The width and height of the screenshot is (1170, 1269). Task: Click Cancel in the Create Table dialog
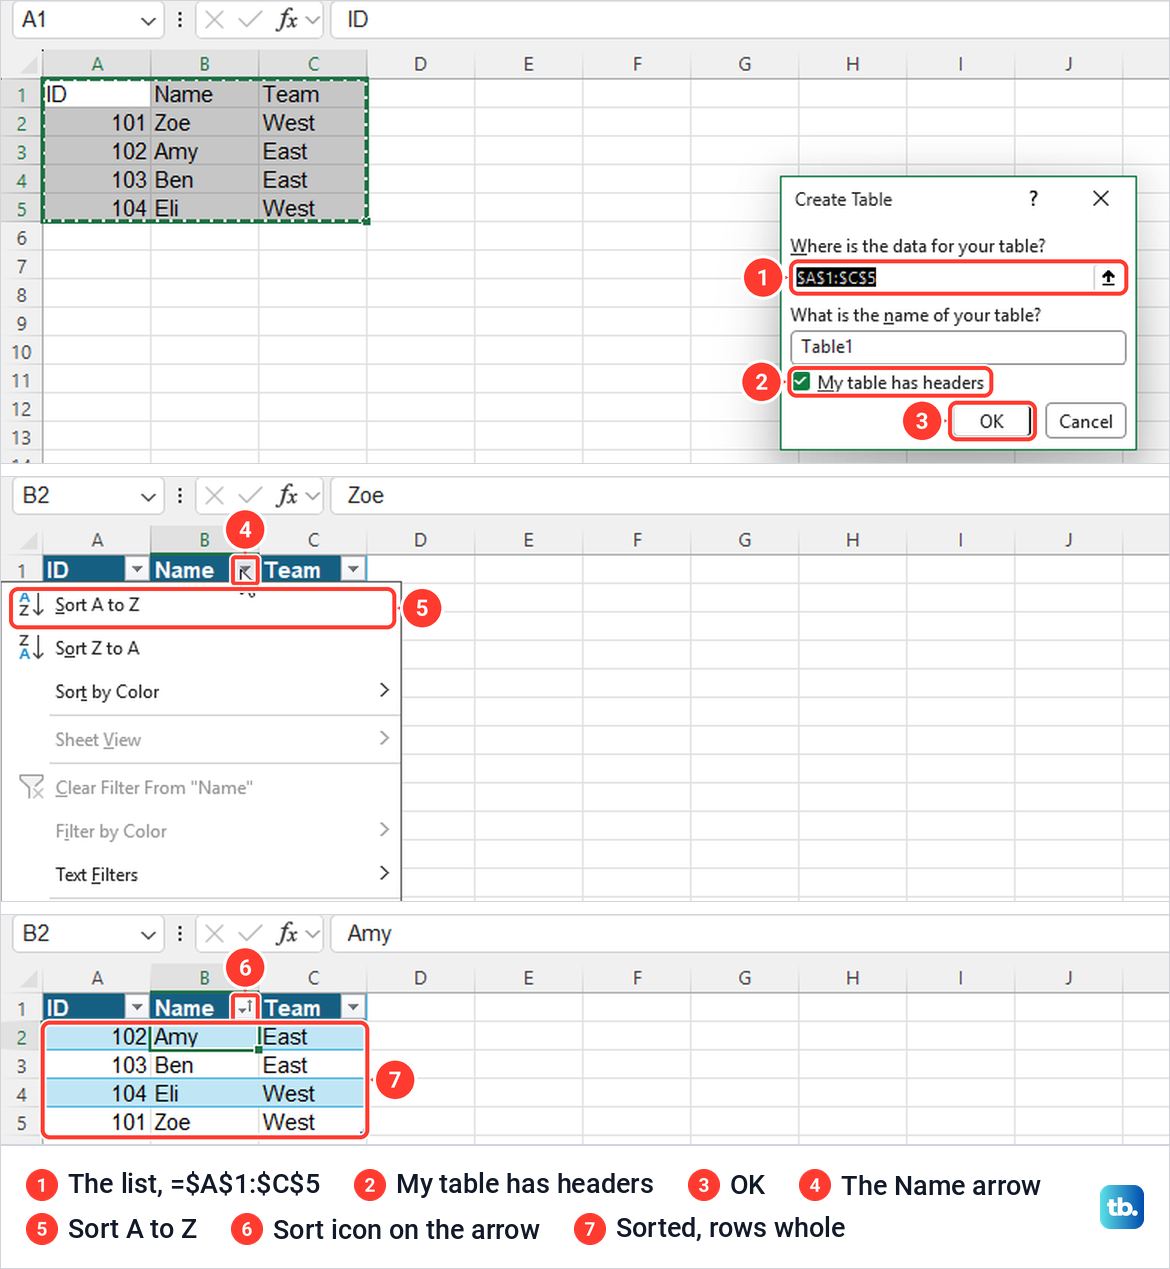tap(1086, 421)
